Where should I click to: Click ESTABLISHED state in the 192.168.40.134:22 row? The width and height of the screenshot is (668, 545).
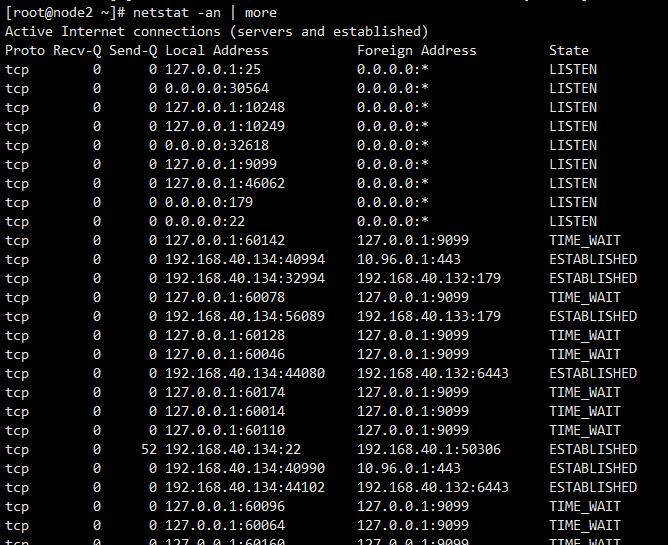coord(593,450)
